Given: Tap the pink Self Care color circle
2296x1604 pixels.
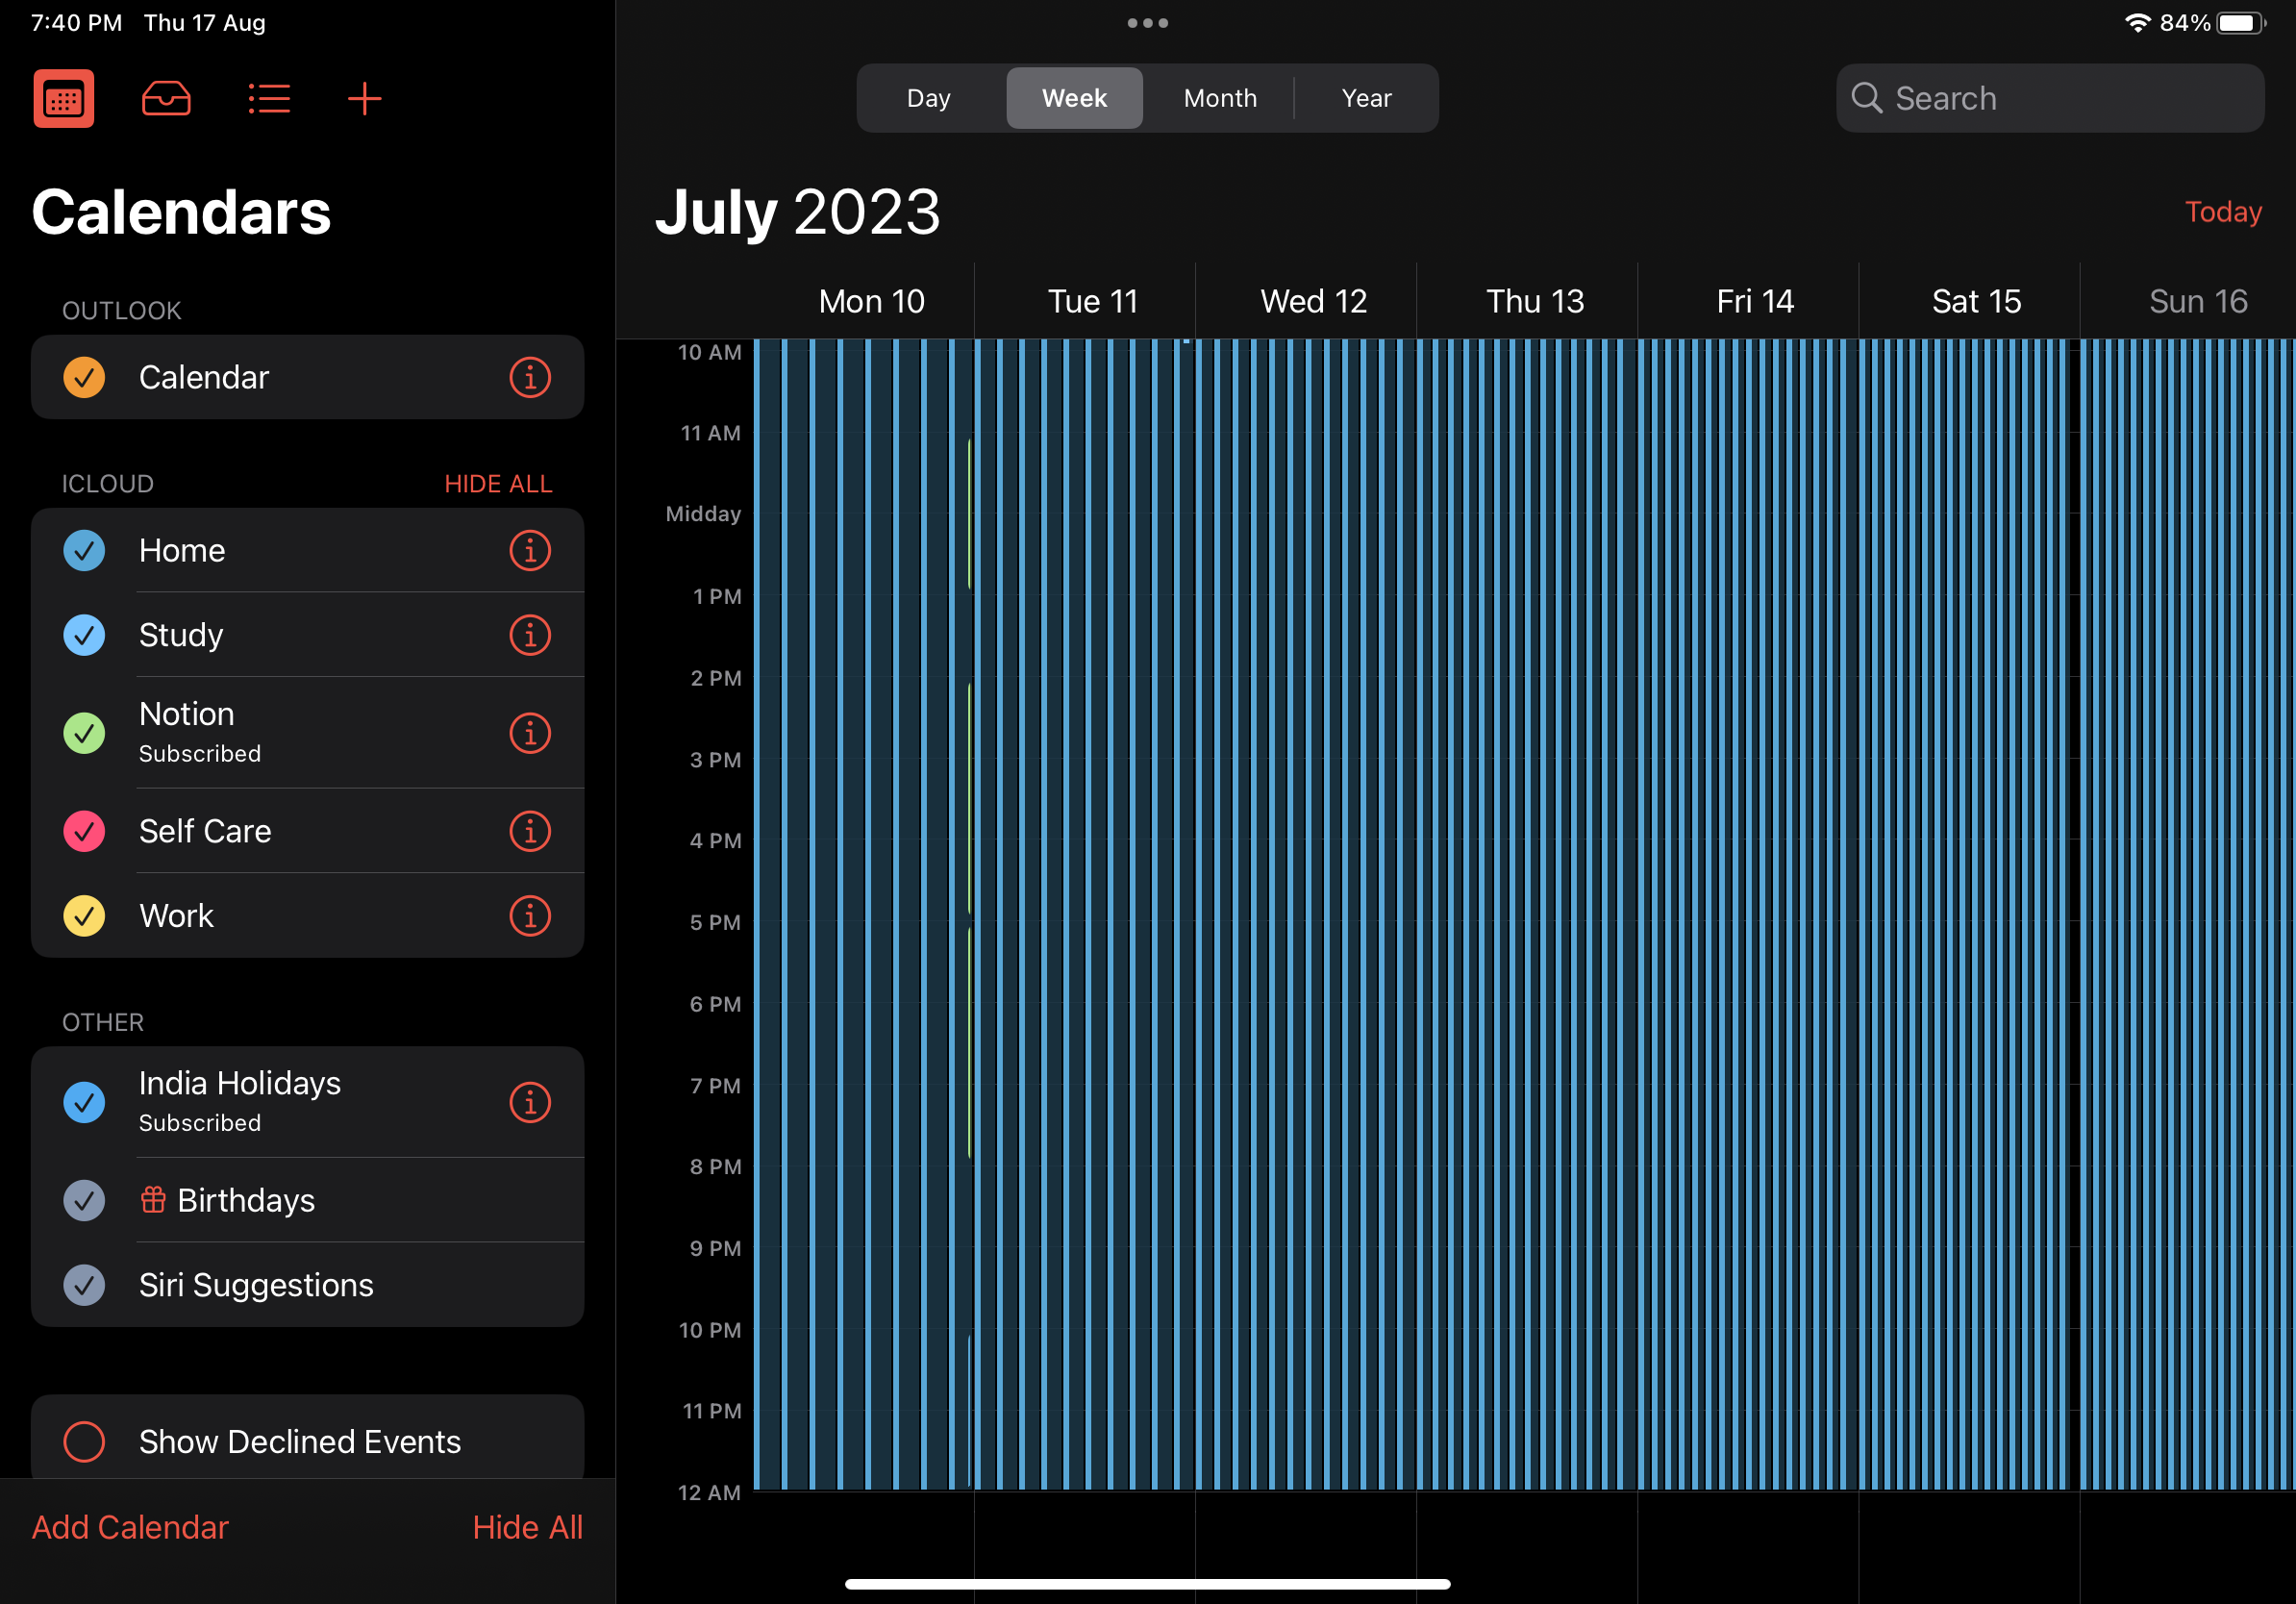Looking at the screenshot, I should pos(84,831).
